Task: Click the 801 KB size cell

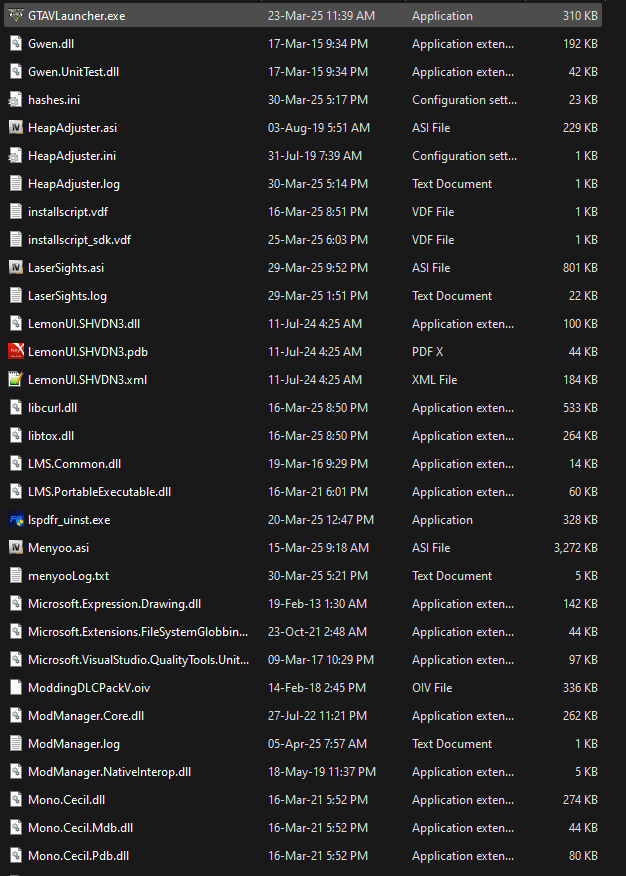Action: coord(580,268)
